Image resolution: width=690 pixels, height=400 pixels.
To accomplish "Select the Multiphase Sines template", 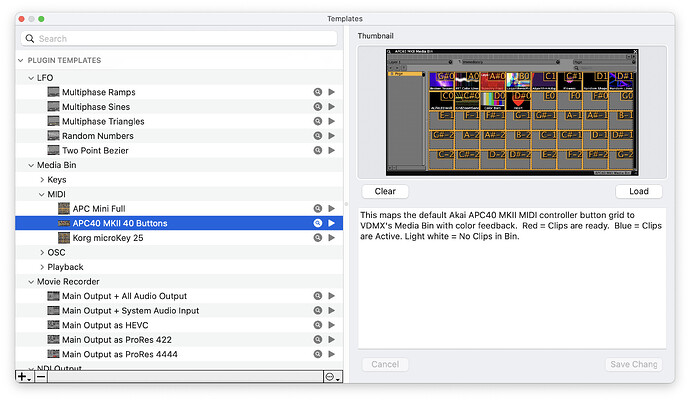I will tap(179, 106).
